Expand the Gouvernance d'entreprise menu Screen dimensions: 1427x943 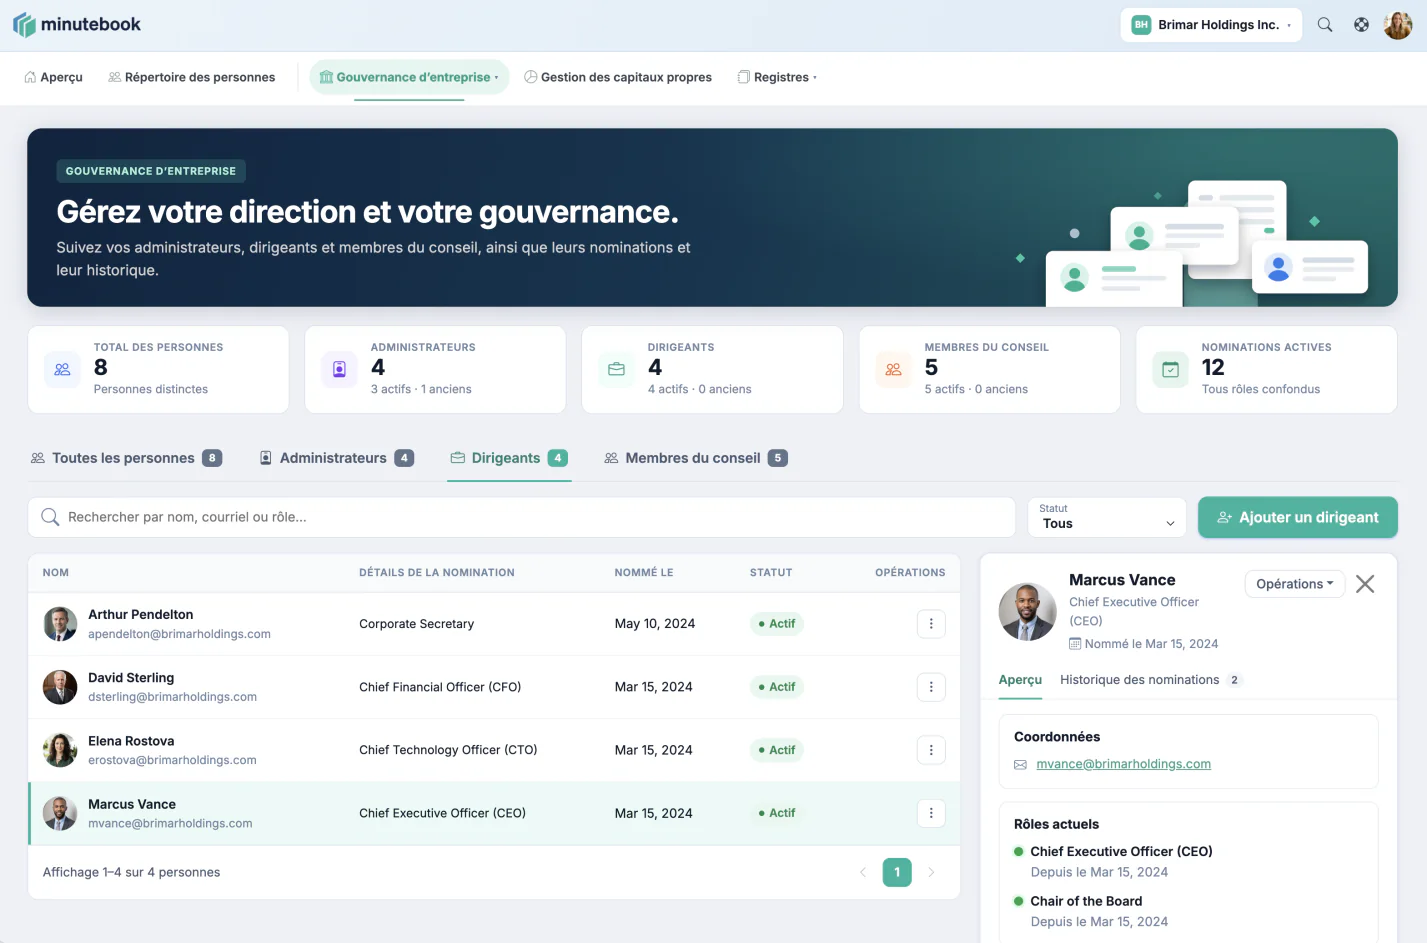409,77
